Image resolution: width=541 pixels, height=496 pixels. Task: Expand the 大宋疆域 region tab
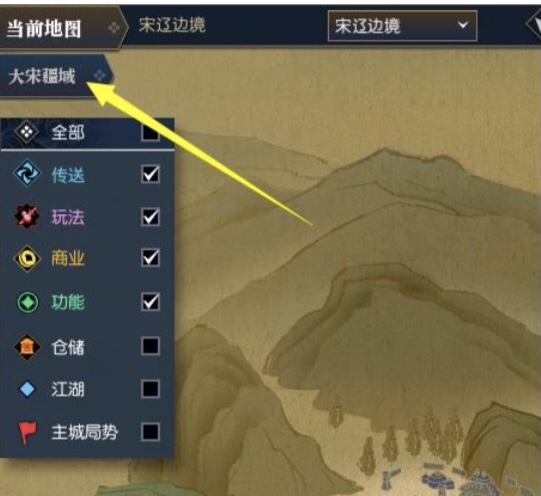[x=56, y=76]
